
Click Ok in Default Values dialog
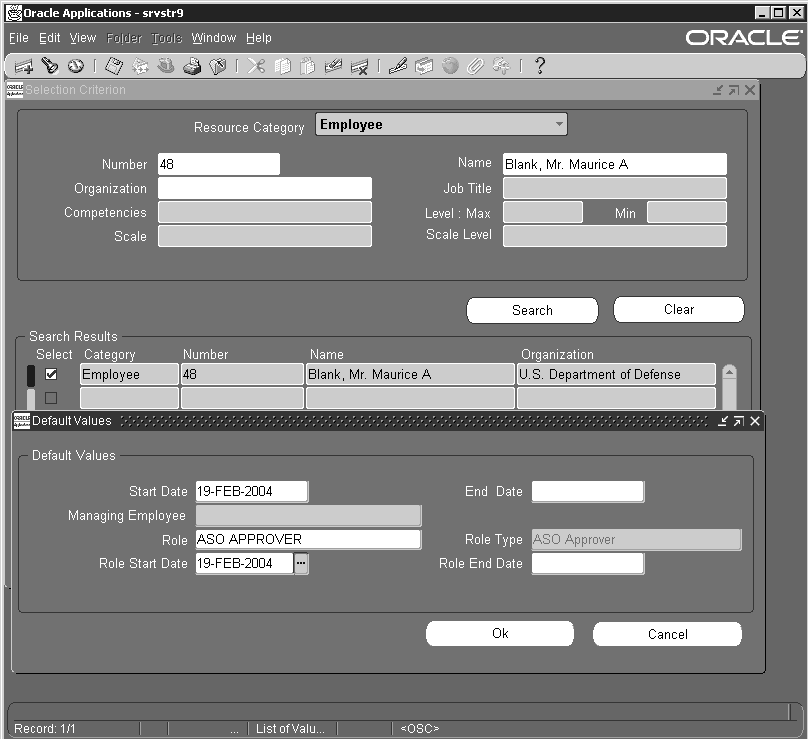point(500,633)
